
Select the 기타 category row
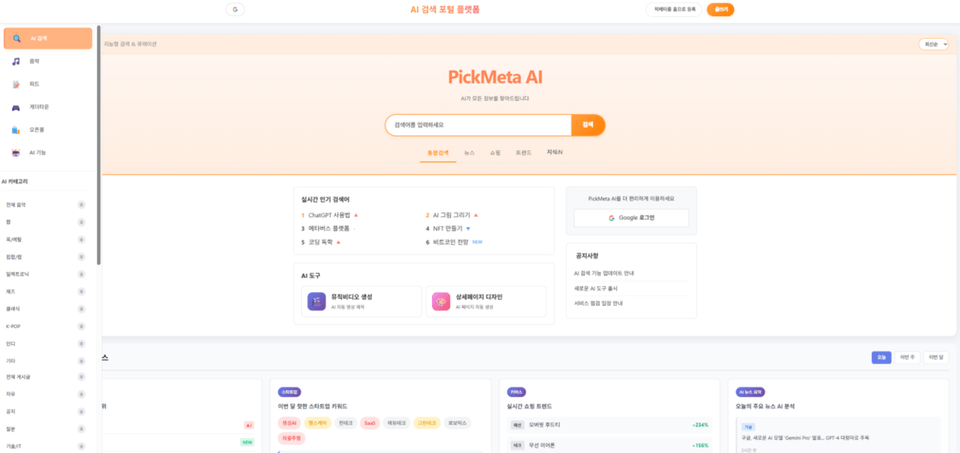46,361
